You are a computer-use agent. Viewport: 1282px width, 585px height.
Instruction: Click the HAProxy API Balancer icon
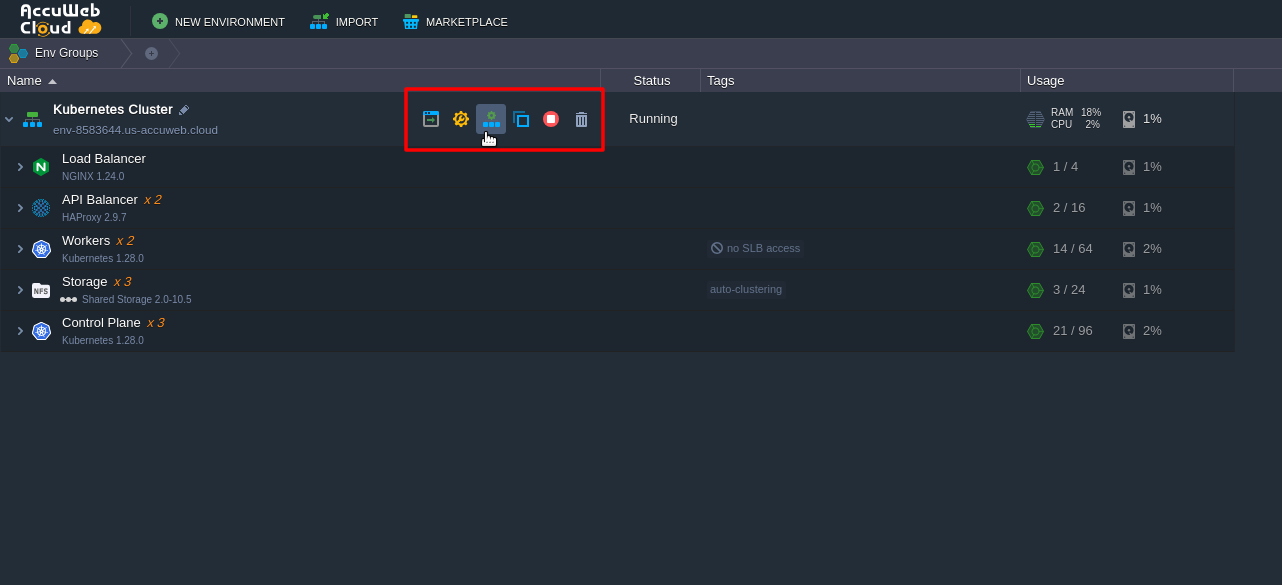point(41,208)
